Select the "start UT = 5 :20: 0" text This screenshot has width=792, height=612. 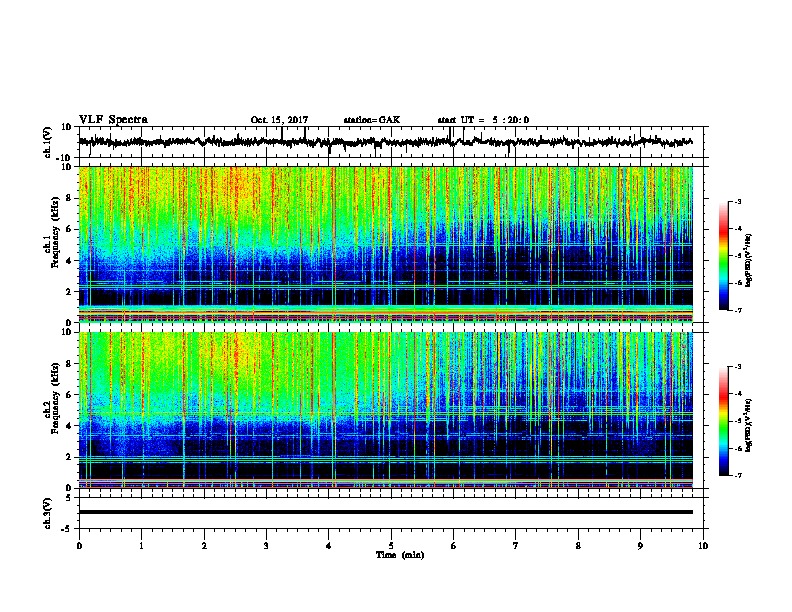coord(483,120)
